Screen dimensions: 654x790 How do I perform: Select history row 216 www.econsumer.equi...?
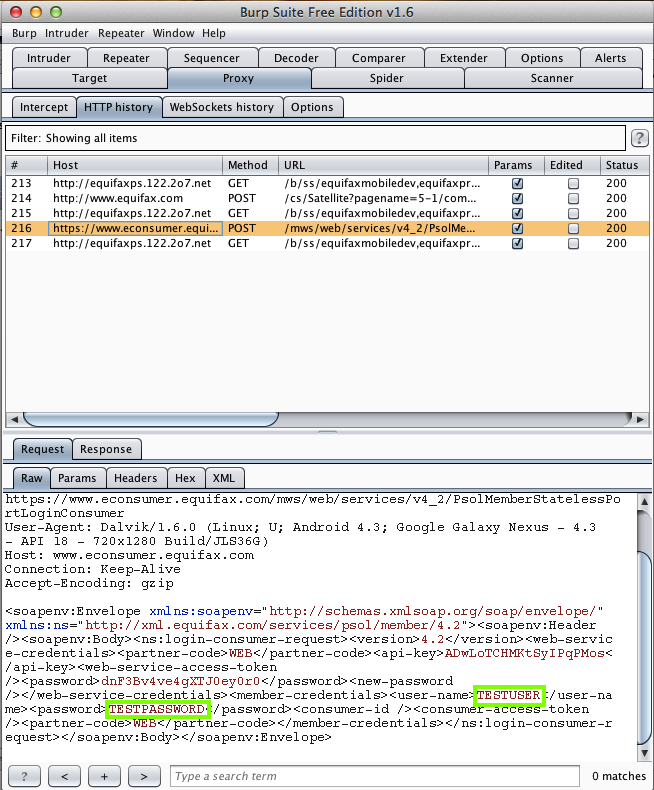coord(327,228)
